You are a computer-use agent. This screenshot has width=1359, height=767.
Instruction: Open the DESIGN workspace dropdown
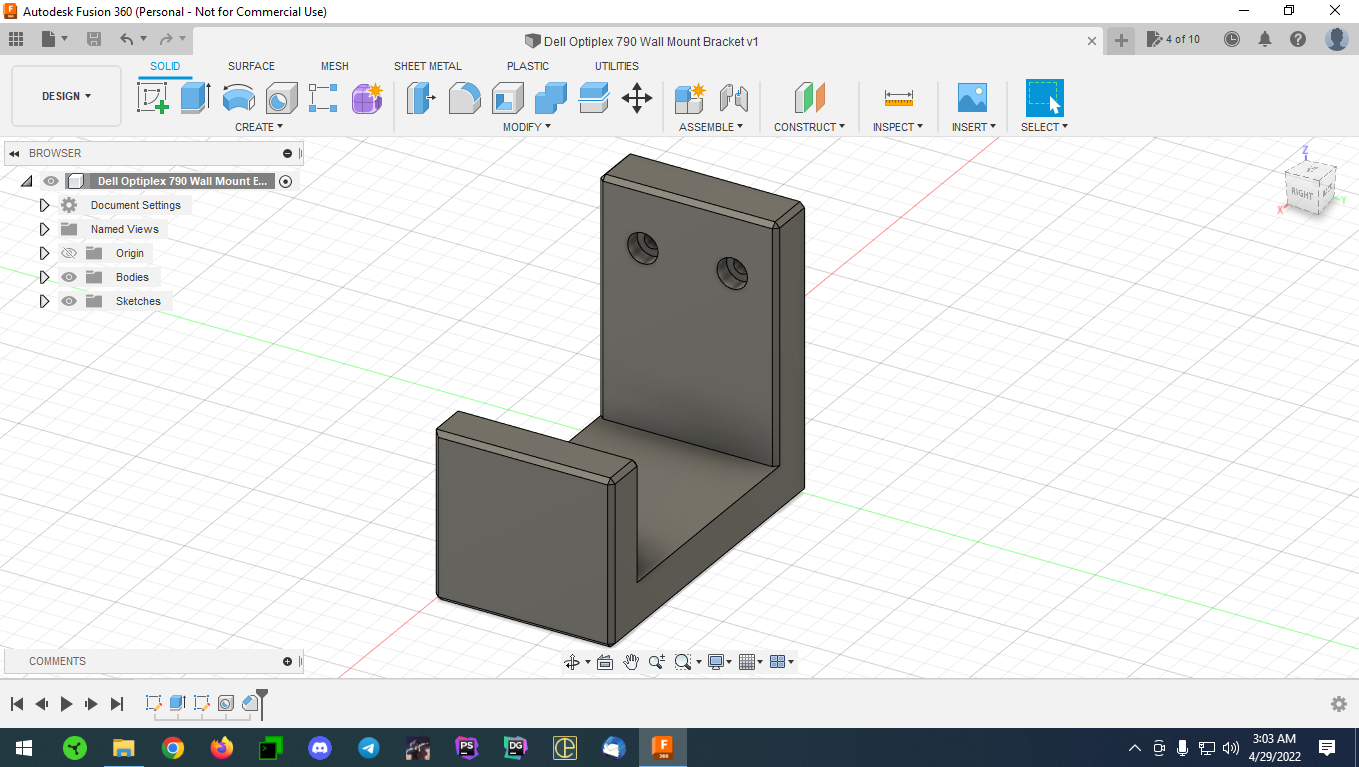67,96
